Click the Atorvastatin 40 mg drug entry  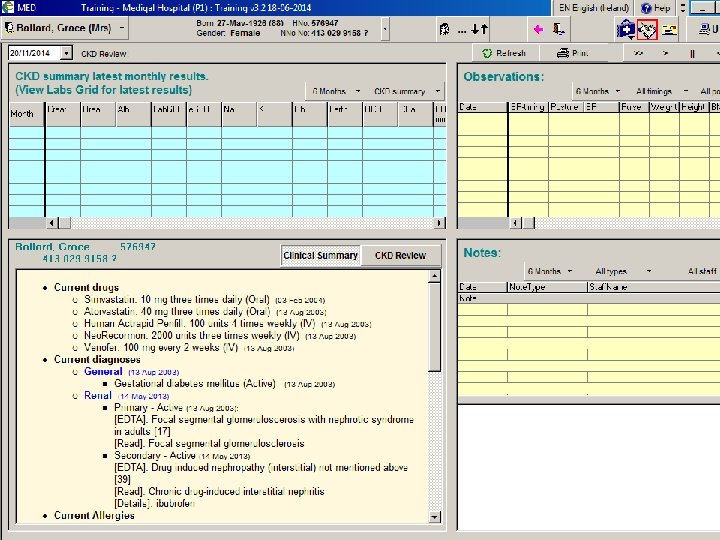click(x=205, y=312)
